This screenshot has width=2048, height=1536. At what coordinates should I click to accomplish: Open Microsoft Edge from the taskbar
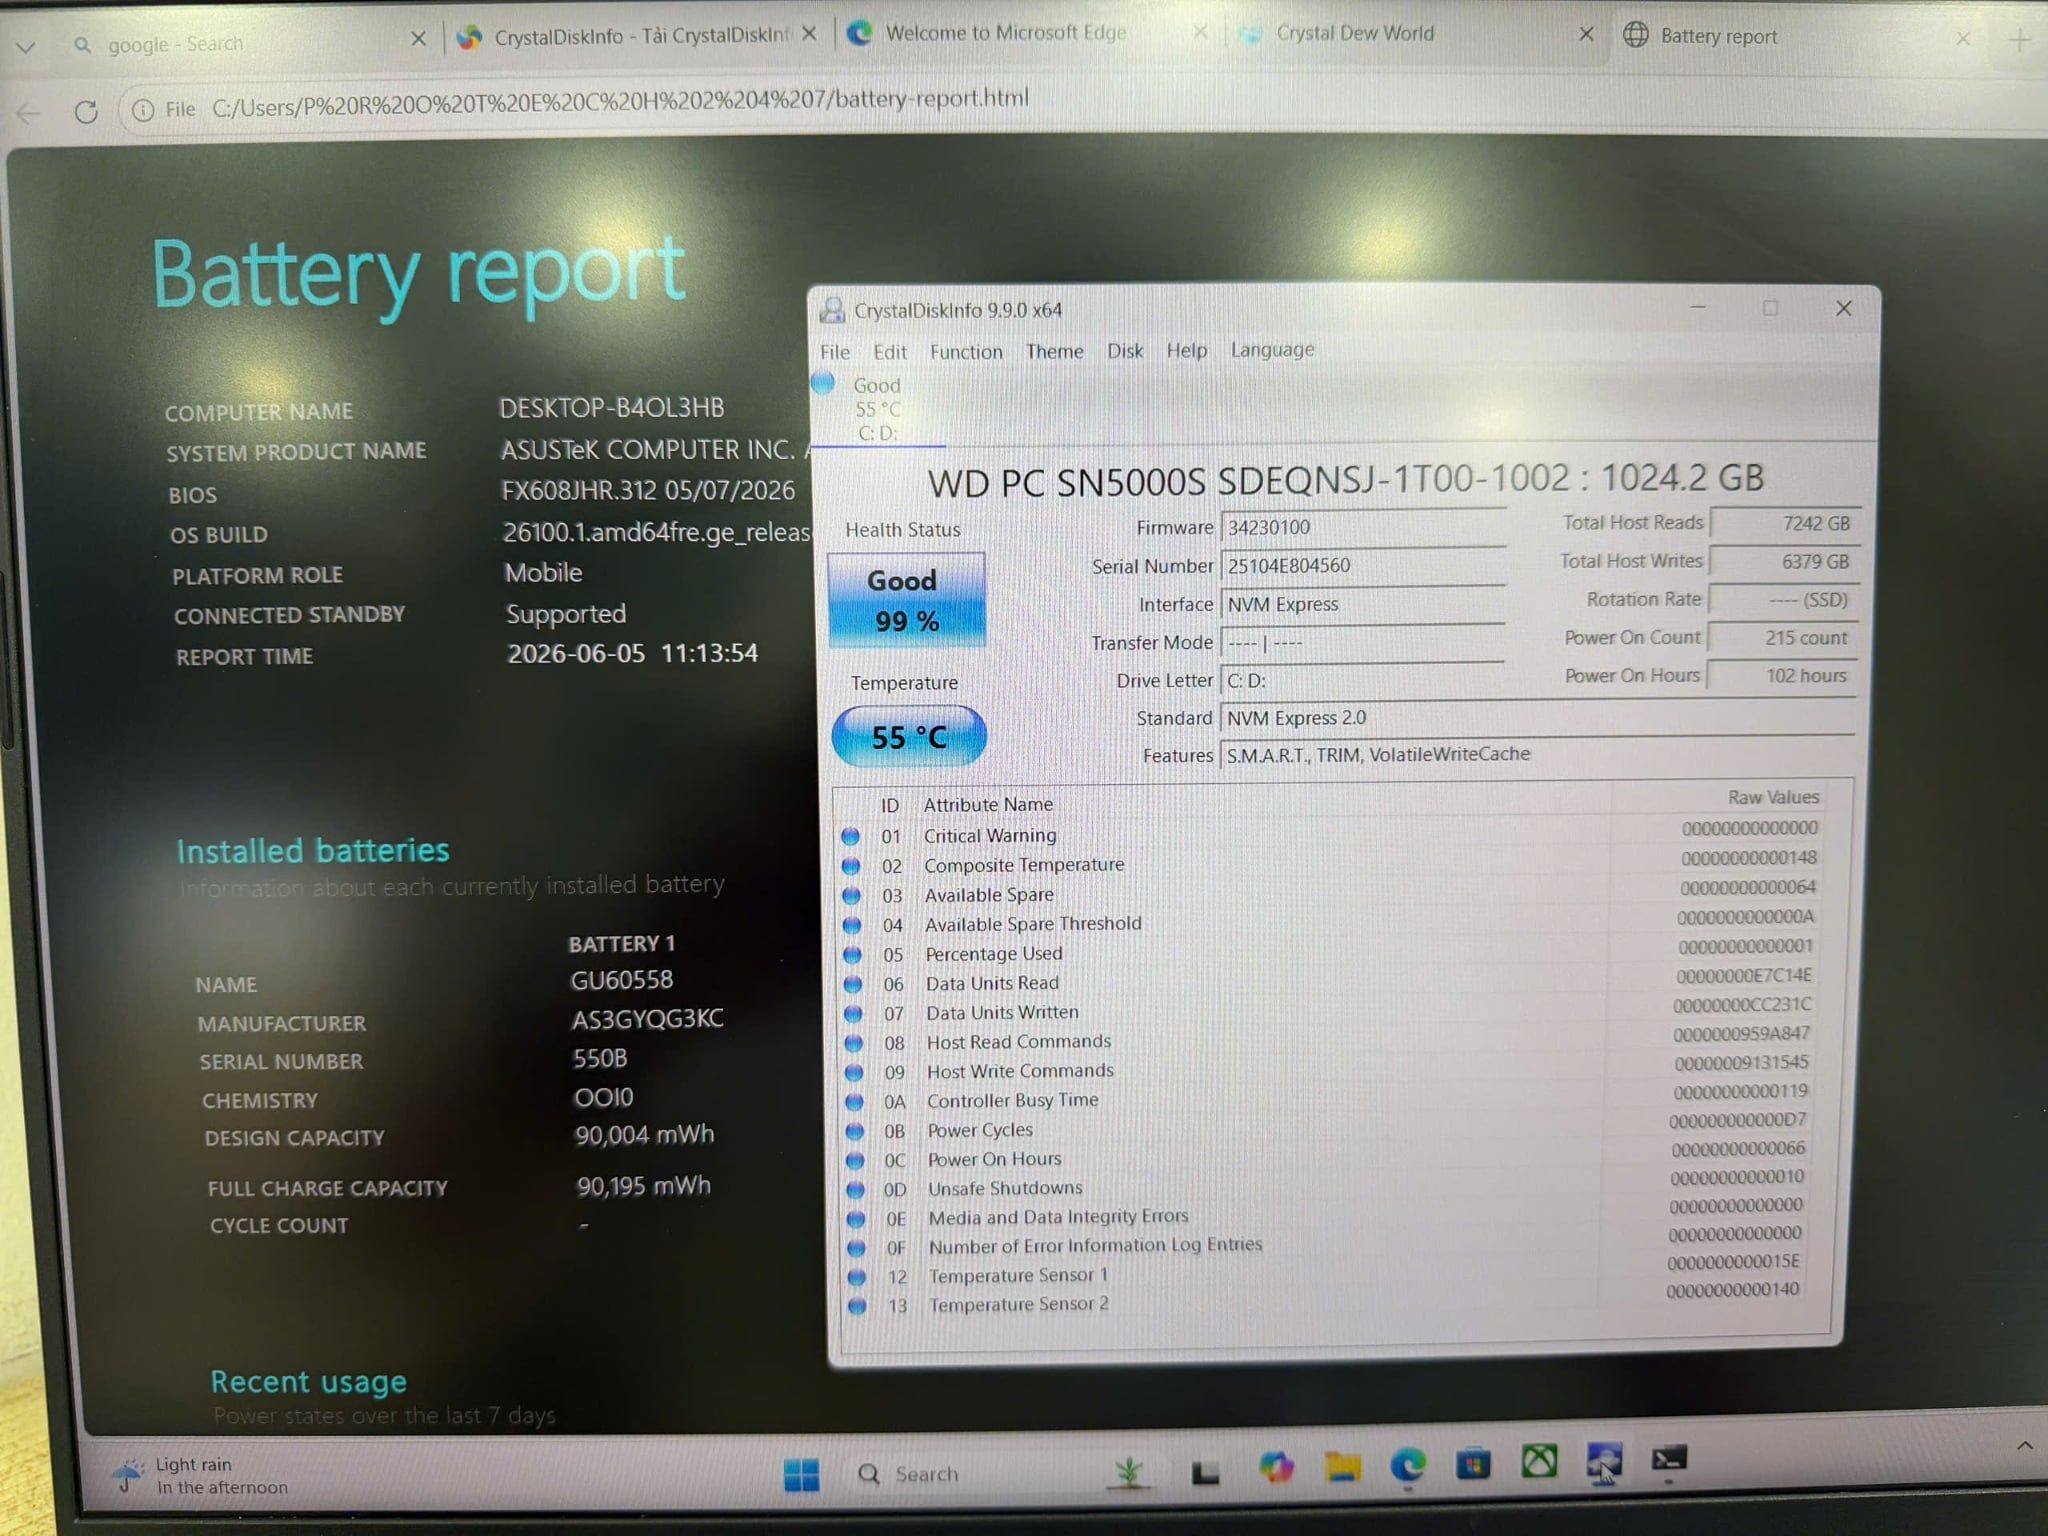click(1408, 1465)
